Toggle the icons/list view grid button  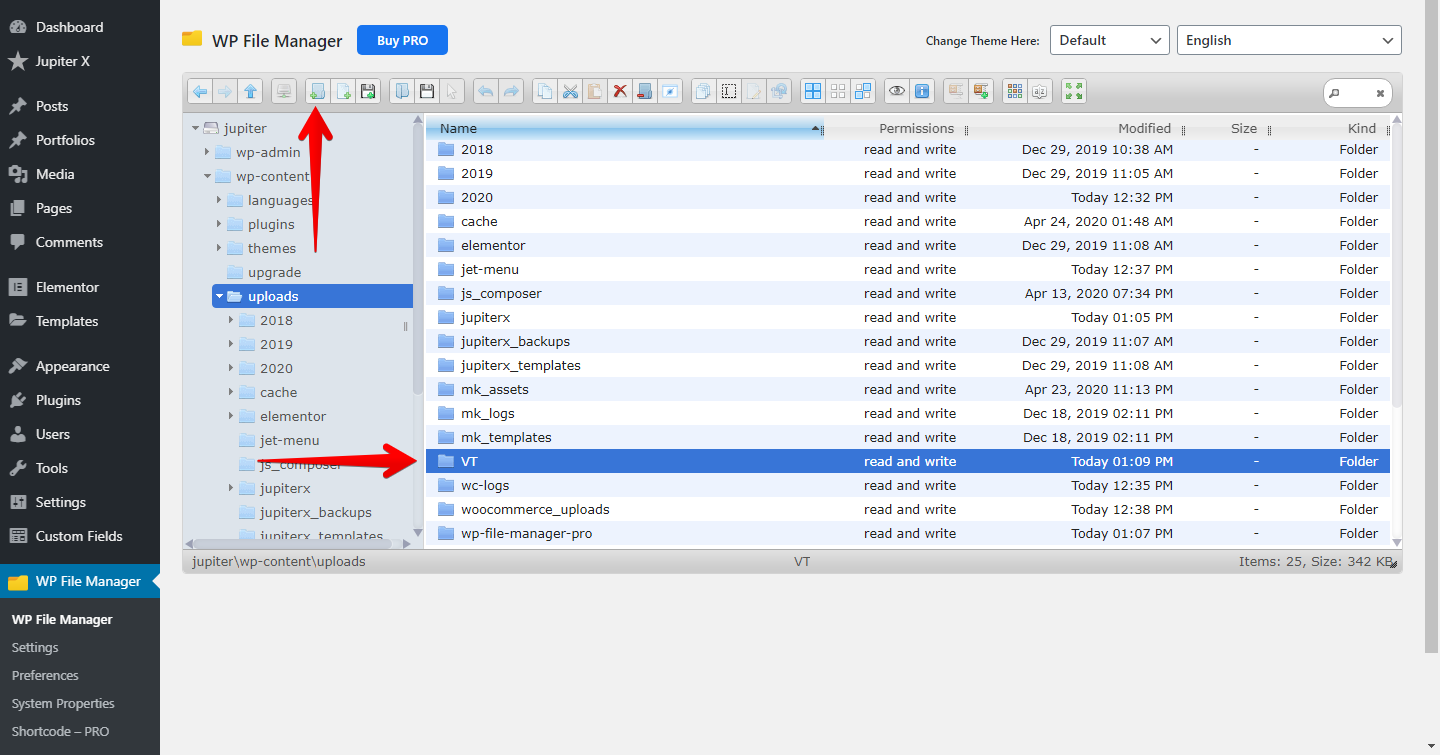tap(1015, 91)
